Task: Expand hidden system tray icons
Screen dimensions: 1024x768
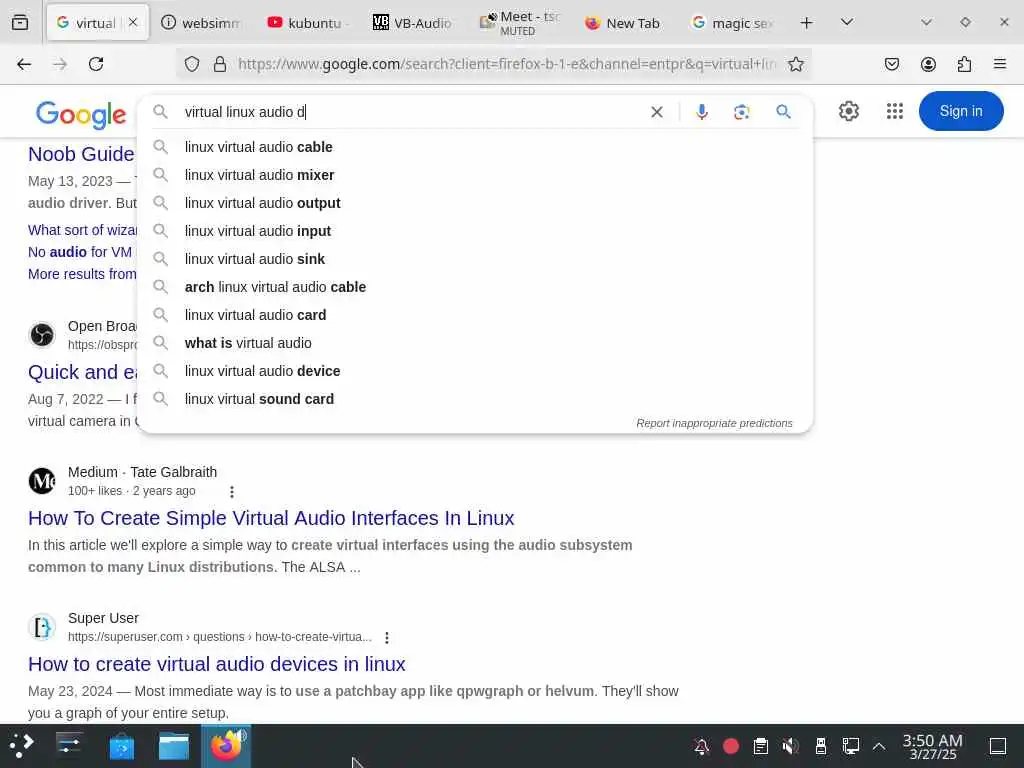Action: (879, 746)
